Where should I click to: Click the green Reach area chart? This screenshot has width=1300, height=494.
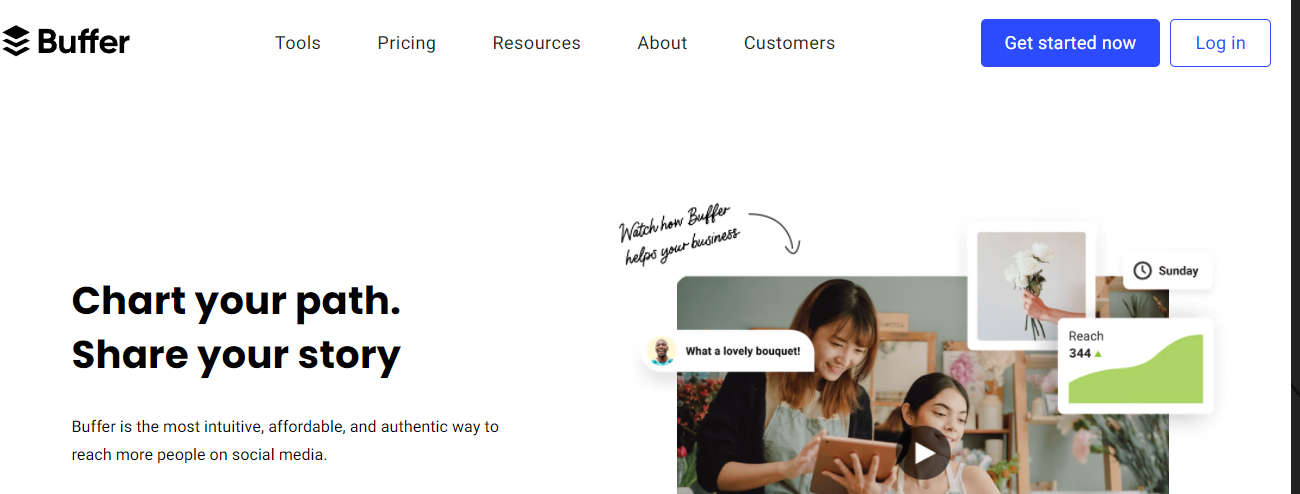click(1135, 370)
